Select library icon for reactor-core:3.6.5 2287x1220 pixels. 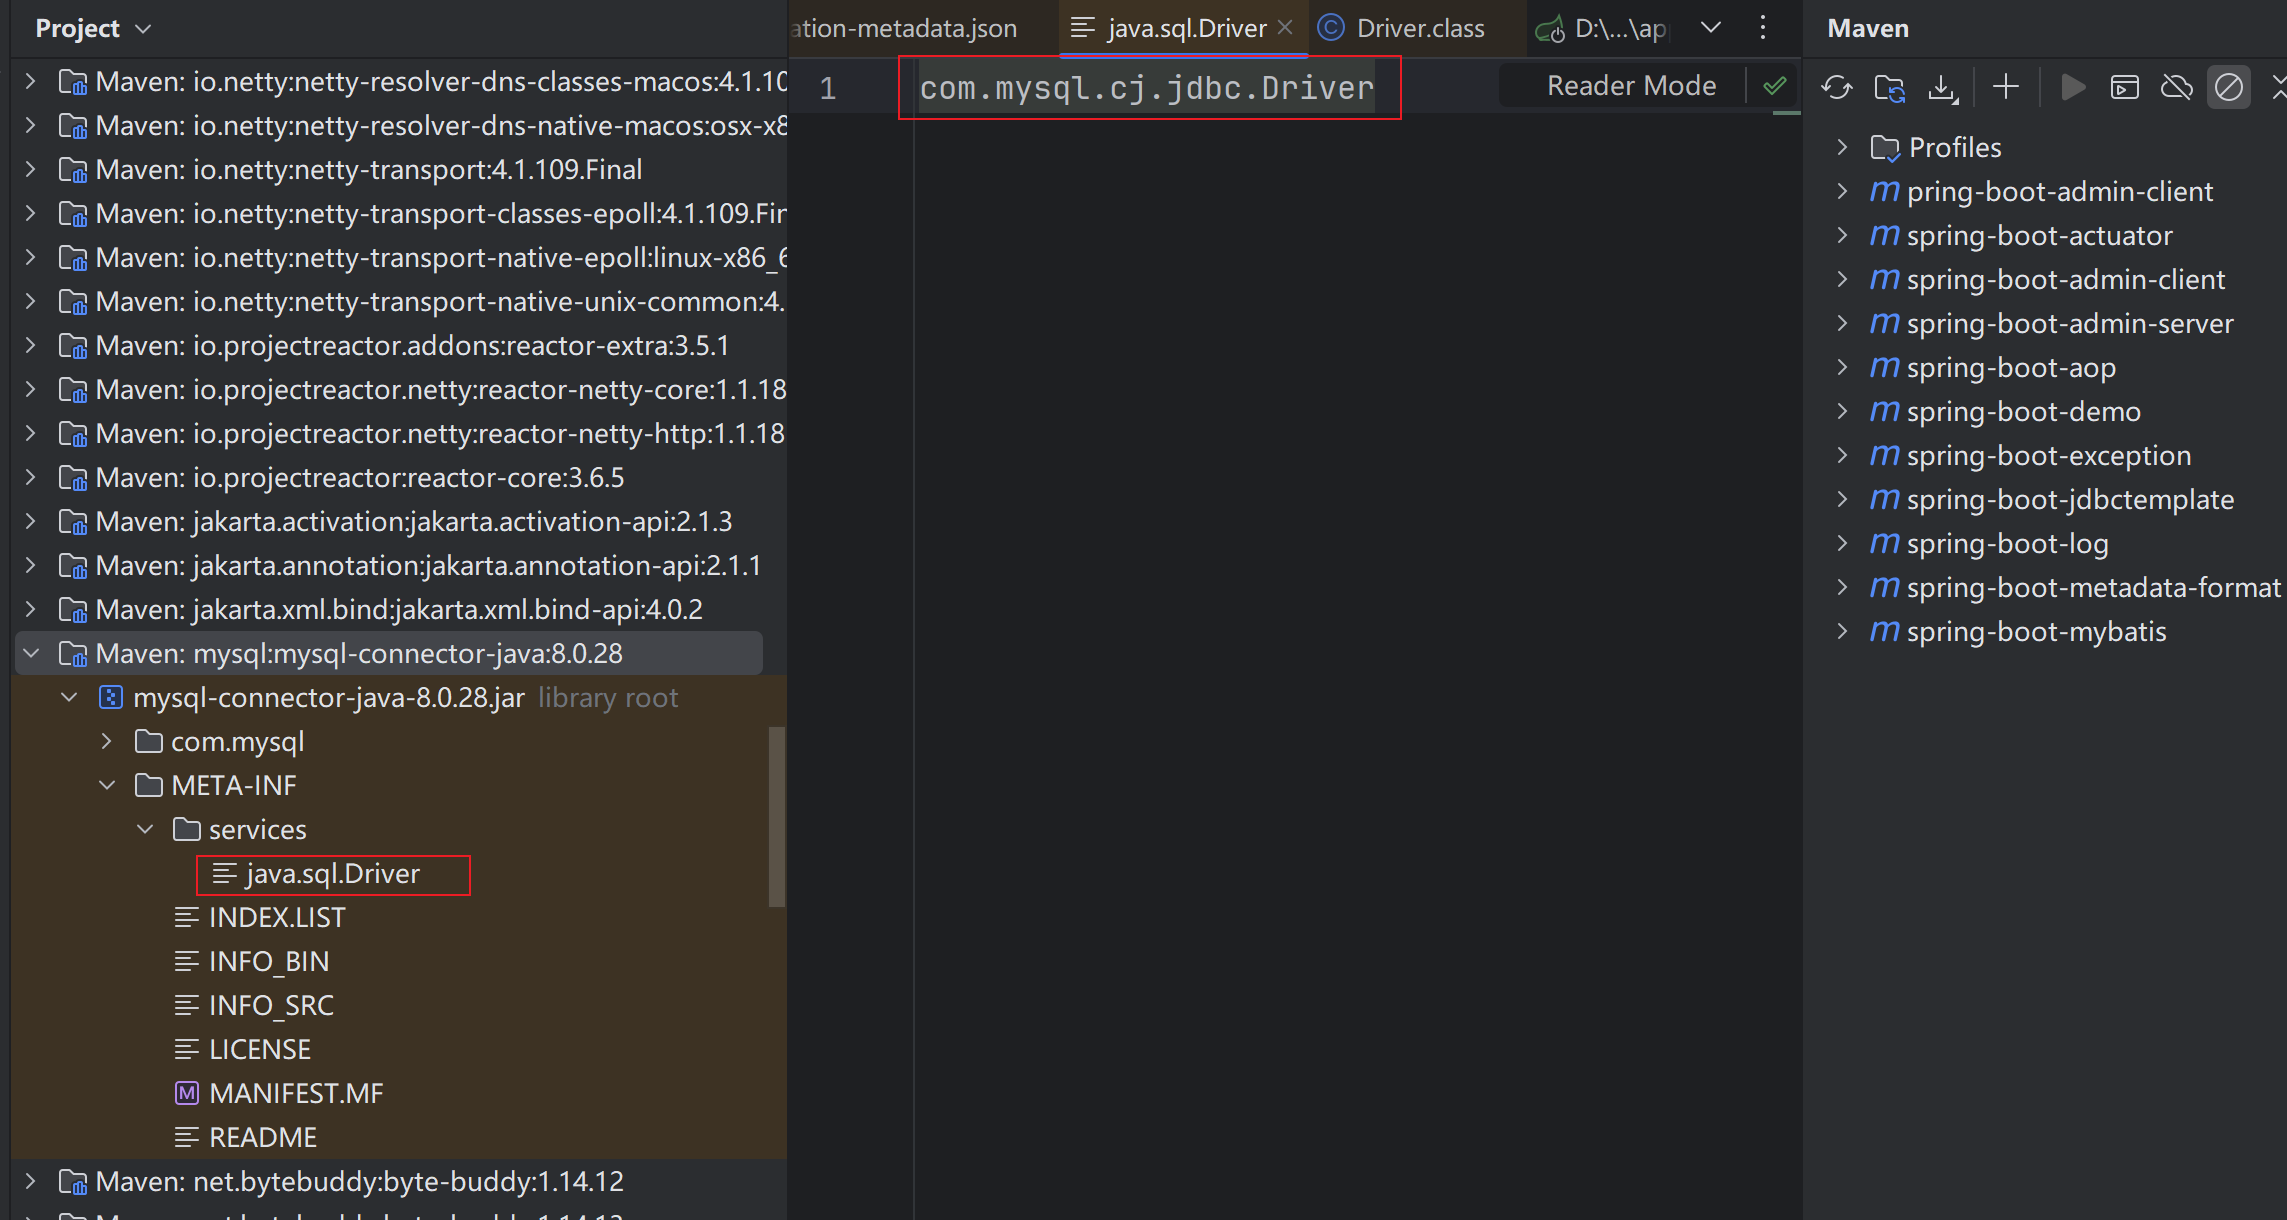(73, 478)
